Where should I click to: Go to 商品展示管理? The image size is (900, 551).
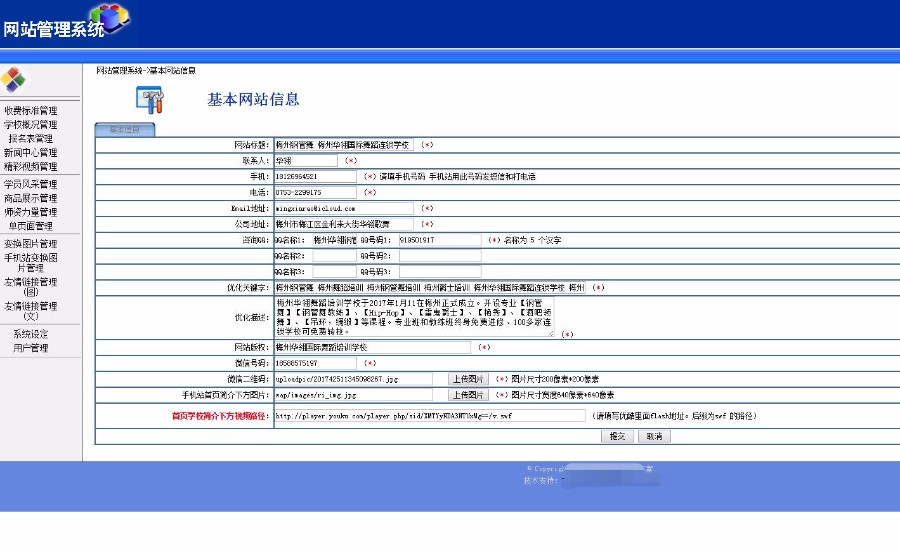[x=30, y=198]
